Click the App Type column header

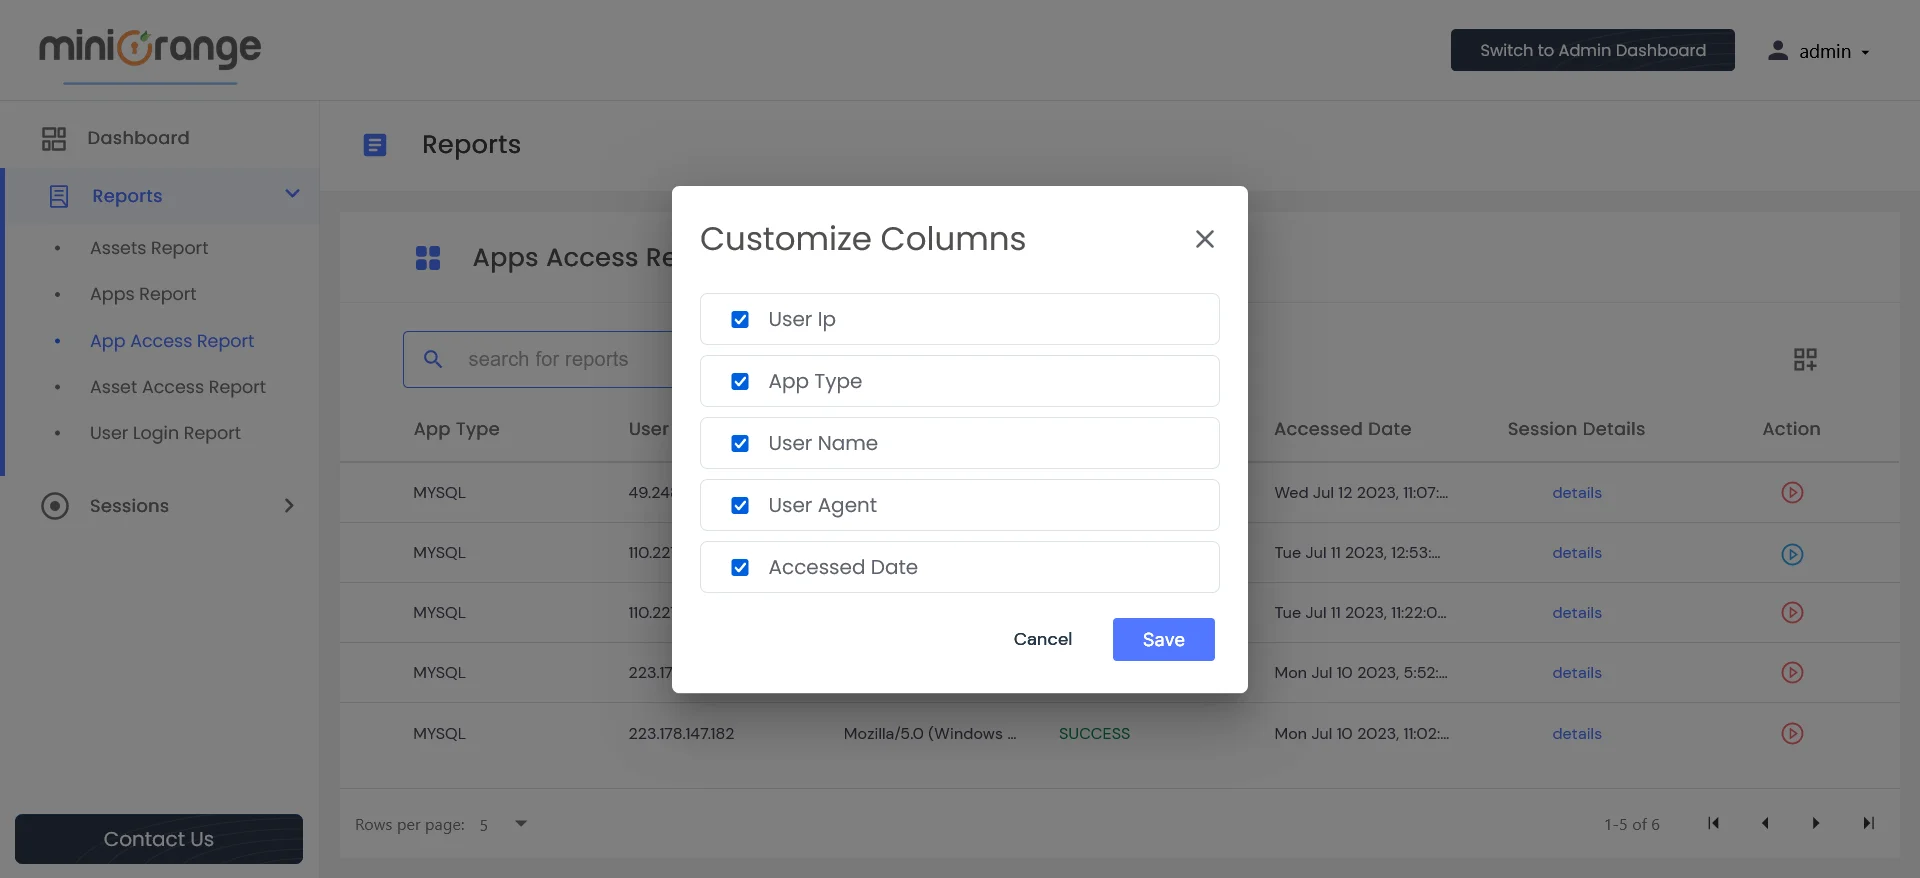(x=457, y=429)
